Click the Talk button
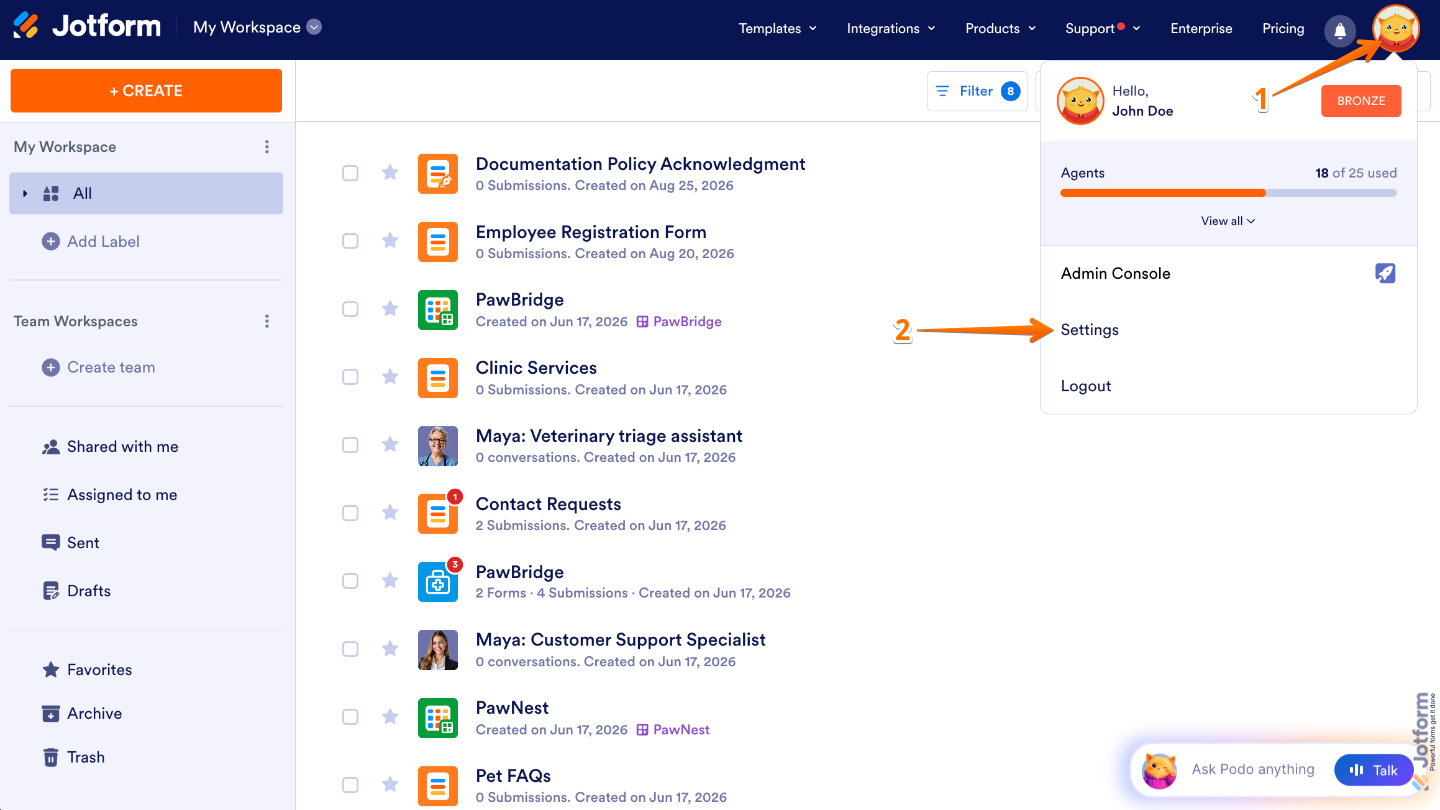The width and height of the screenshot is (1440, 810). click(x=1374, y=770)
